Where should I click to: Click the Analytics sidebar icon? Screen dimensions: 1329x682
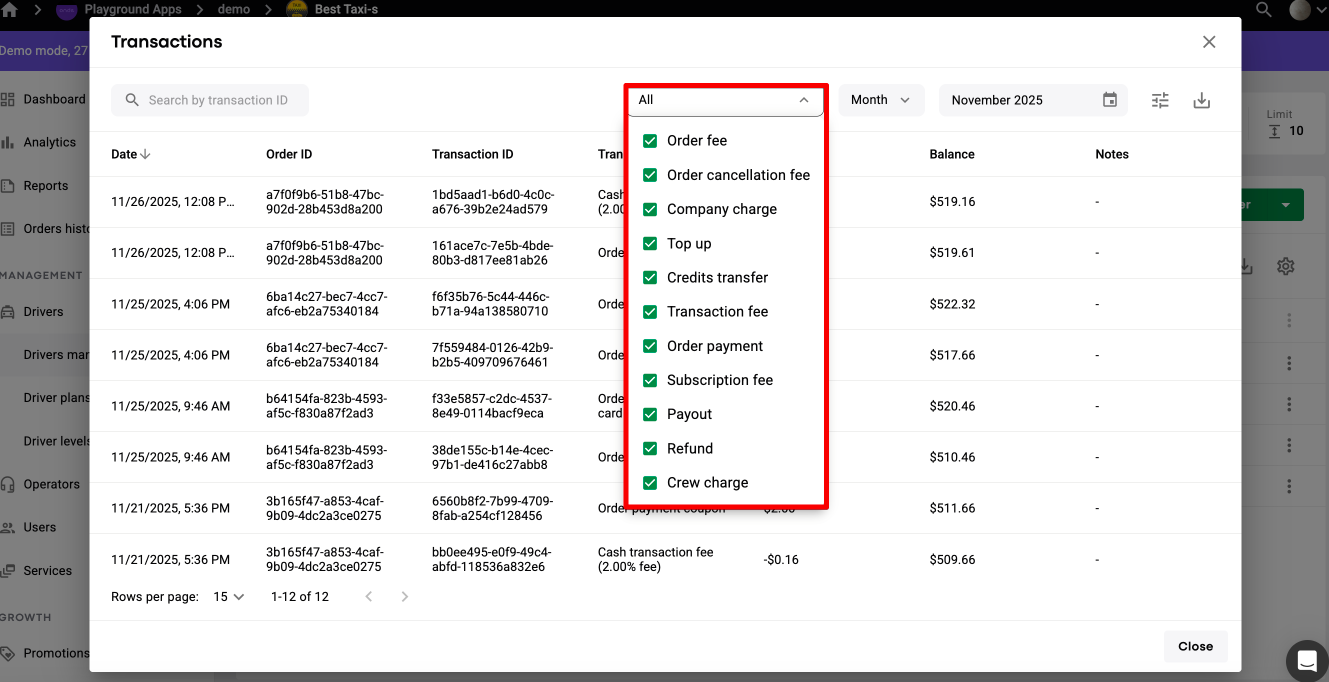[x=8, y=142]
